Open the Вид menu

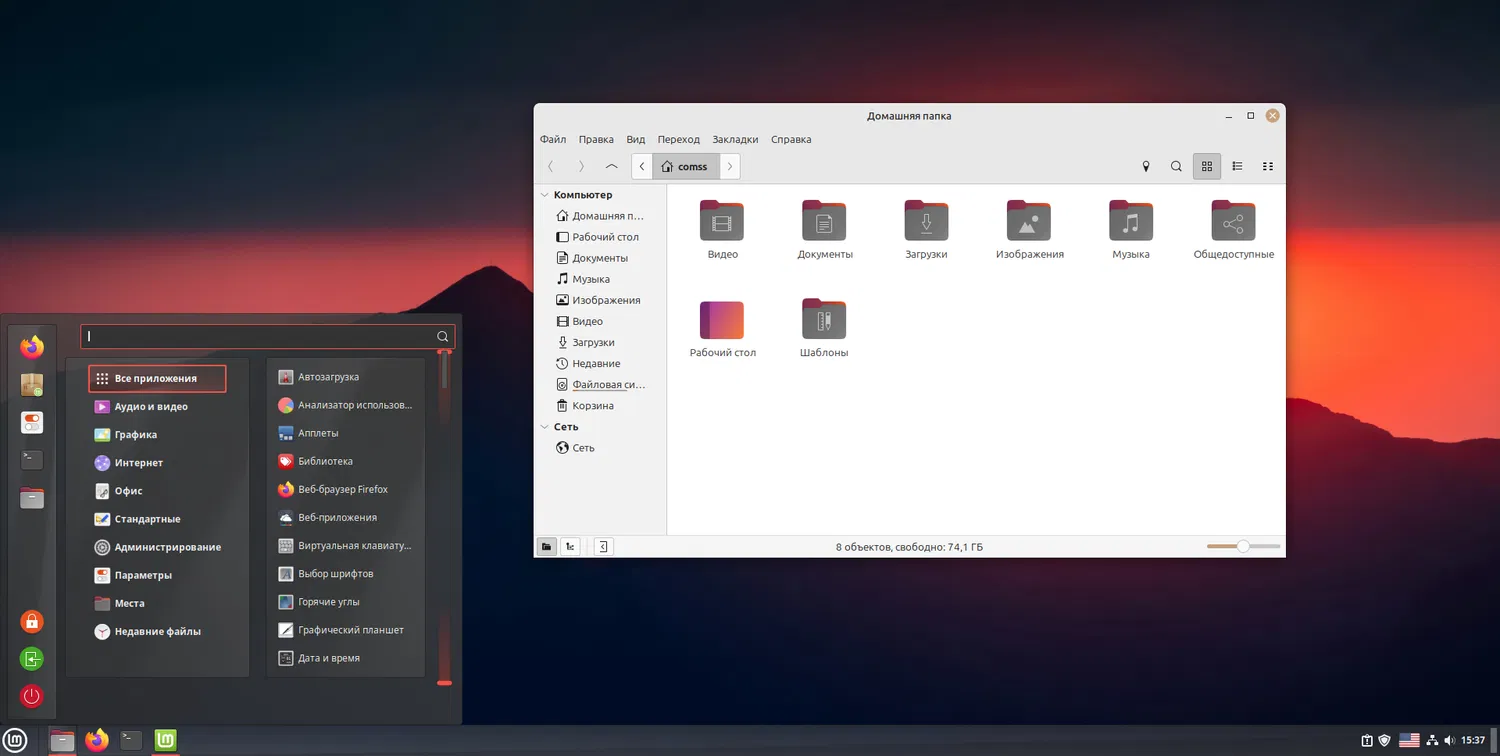[x=636, y=139]
